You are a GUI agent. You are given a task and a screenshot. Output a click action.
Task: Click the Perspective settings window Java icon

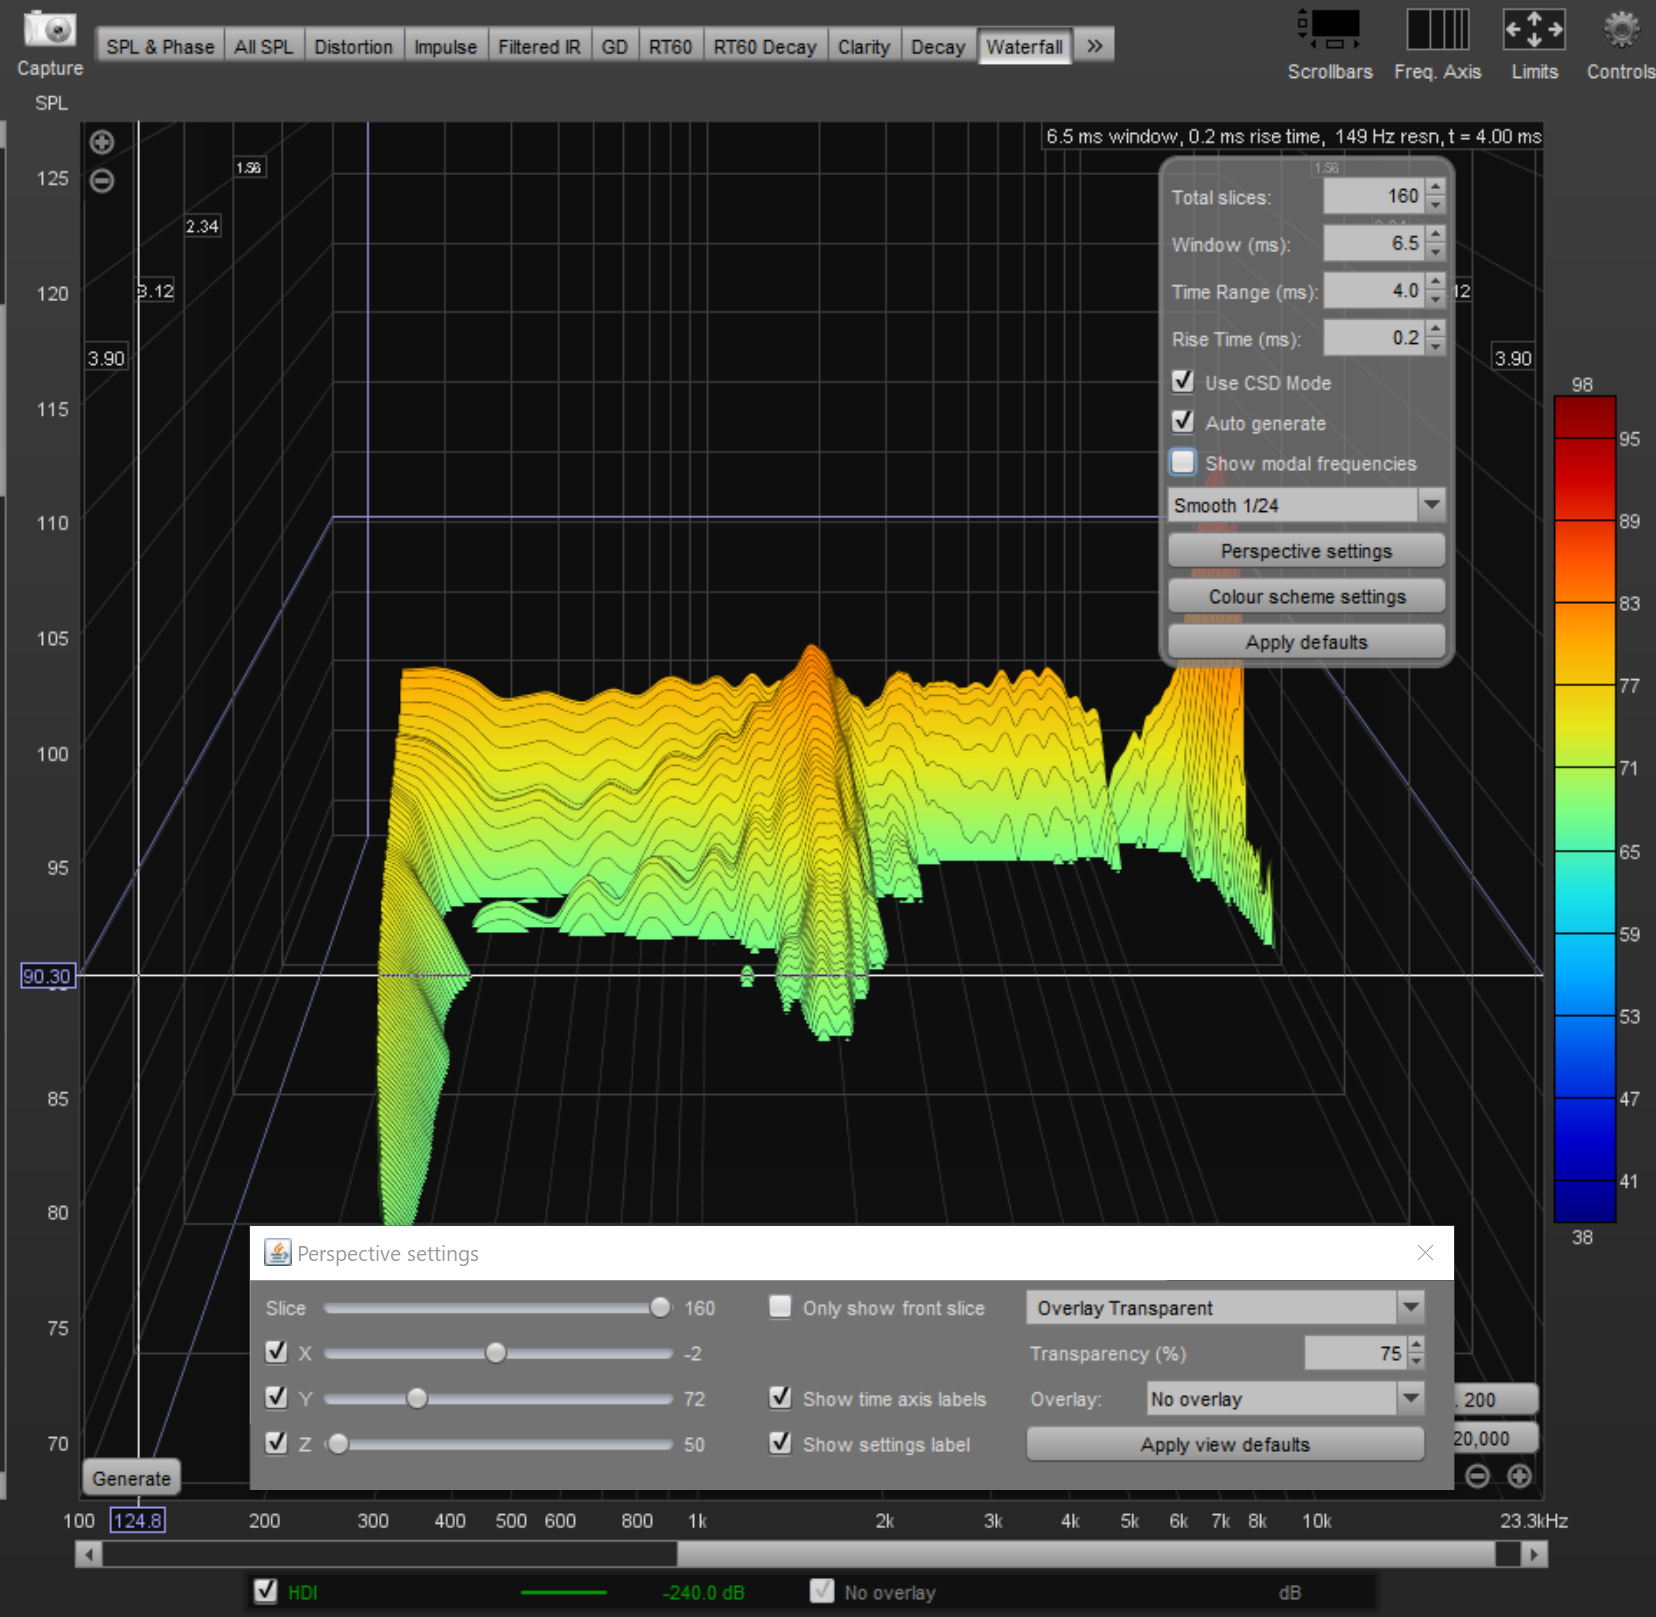[277, 1253]
